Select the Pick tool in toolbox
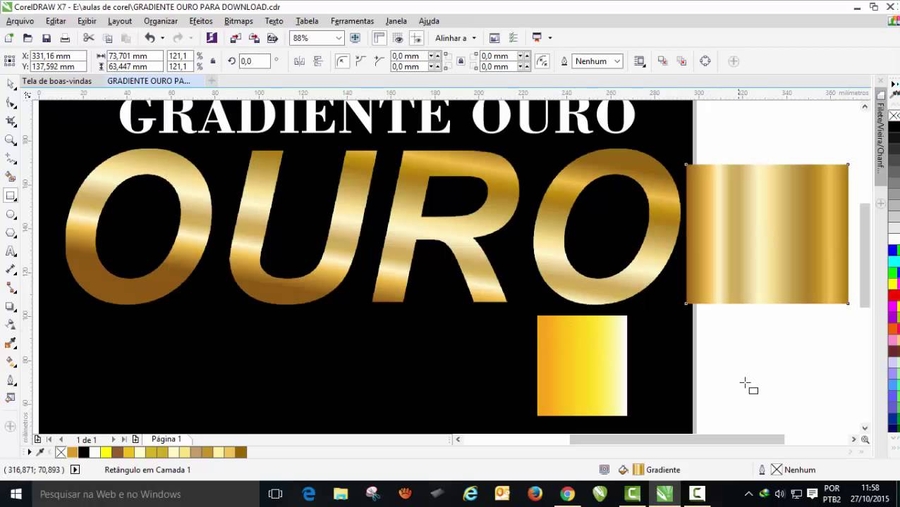 point(11,84)
